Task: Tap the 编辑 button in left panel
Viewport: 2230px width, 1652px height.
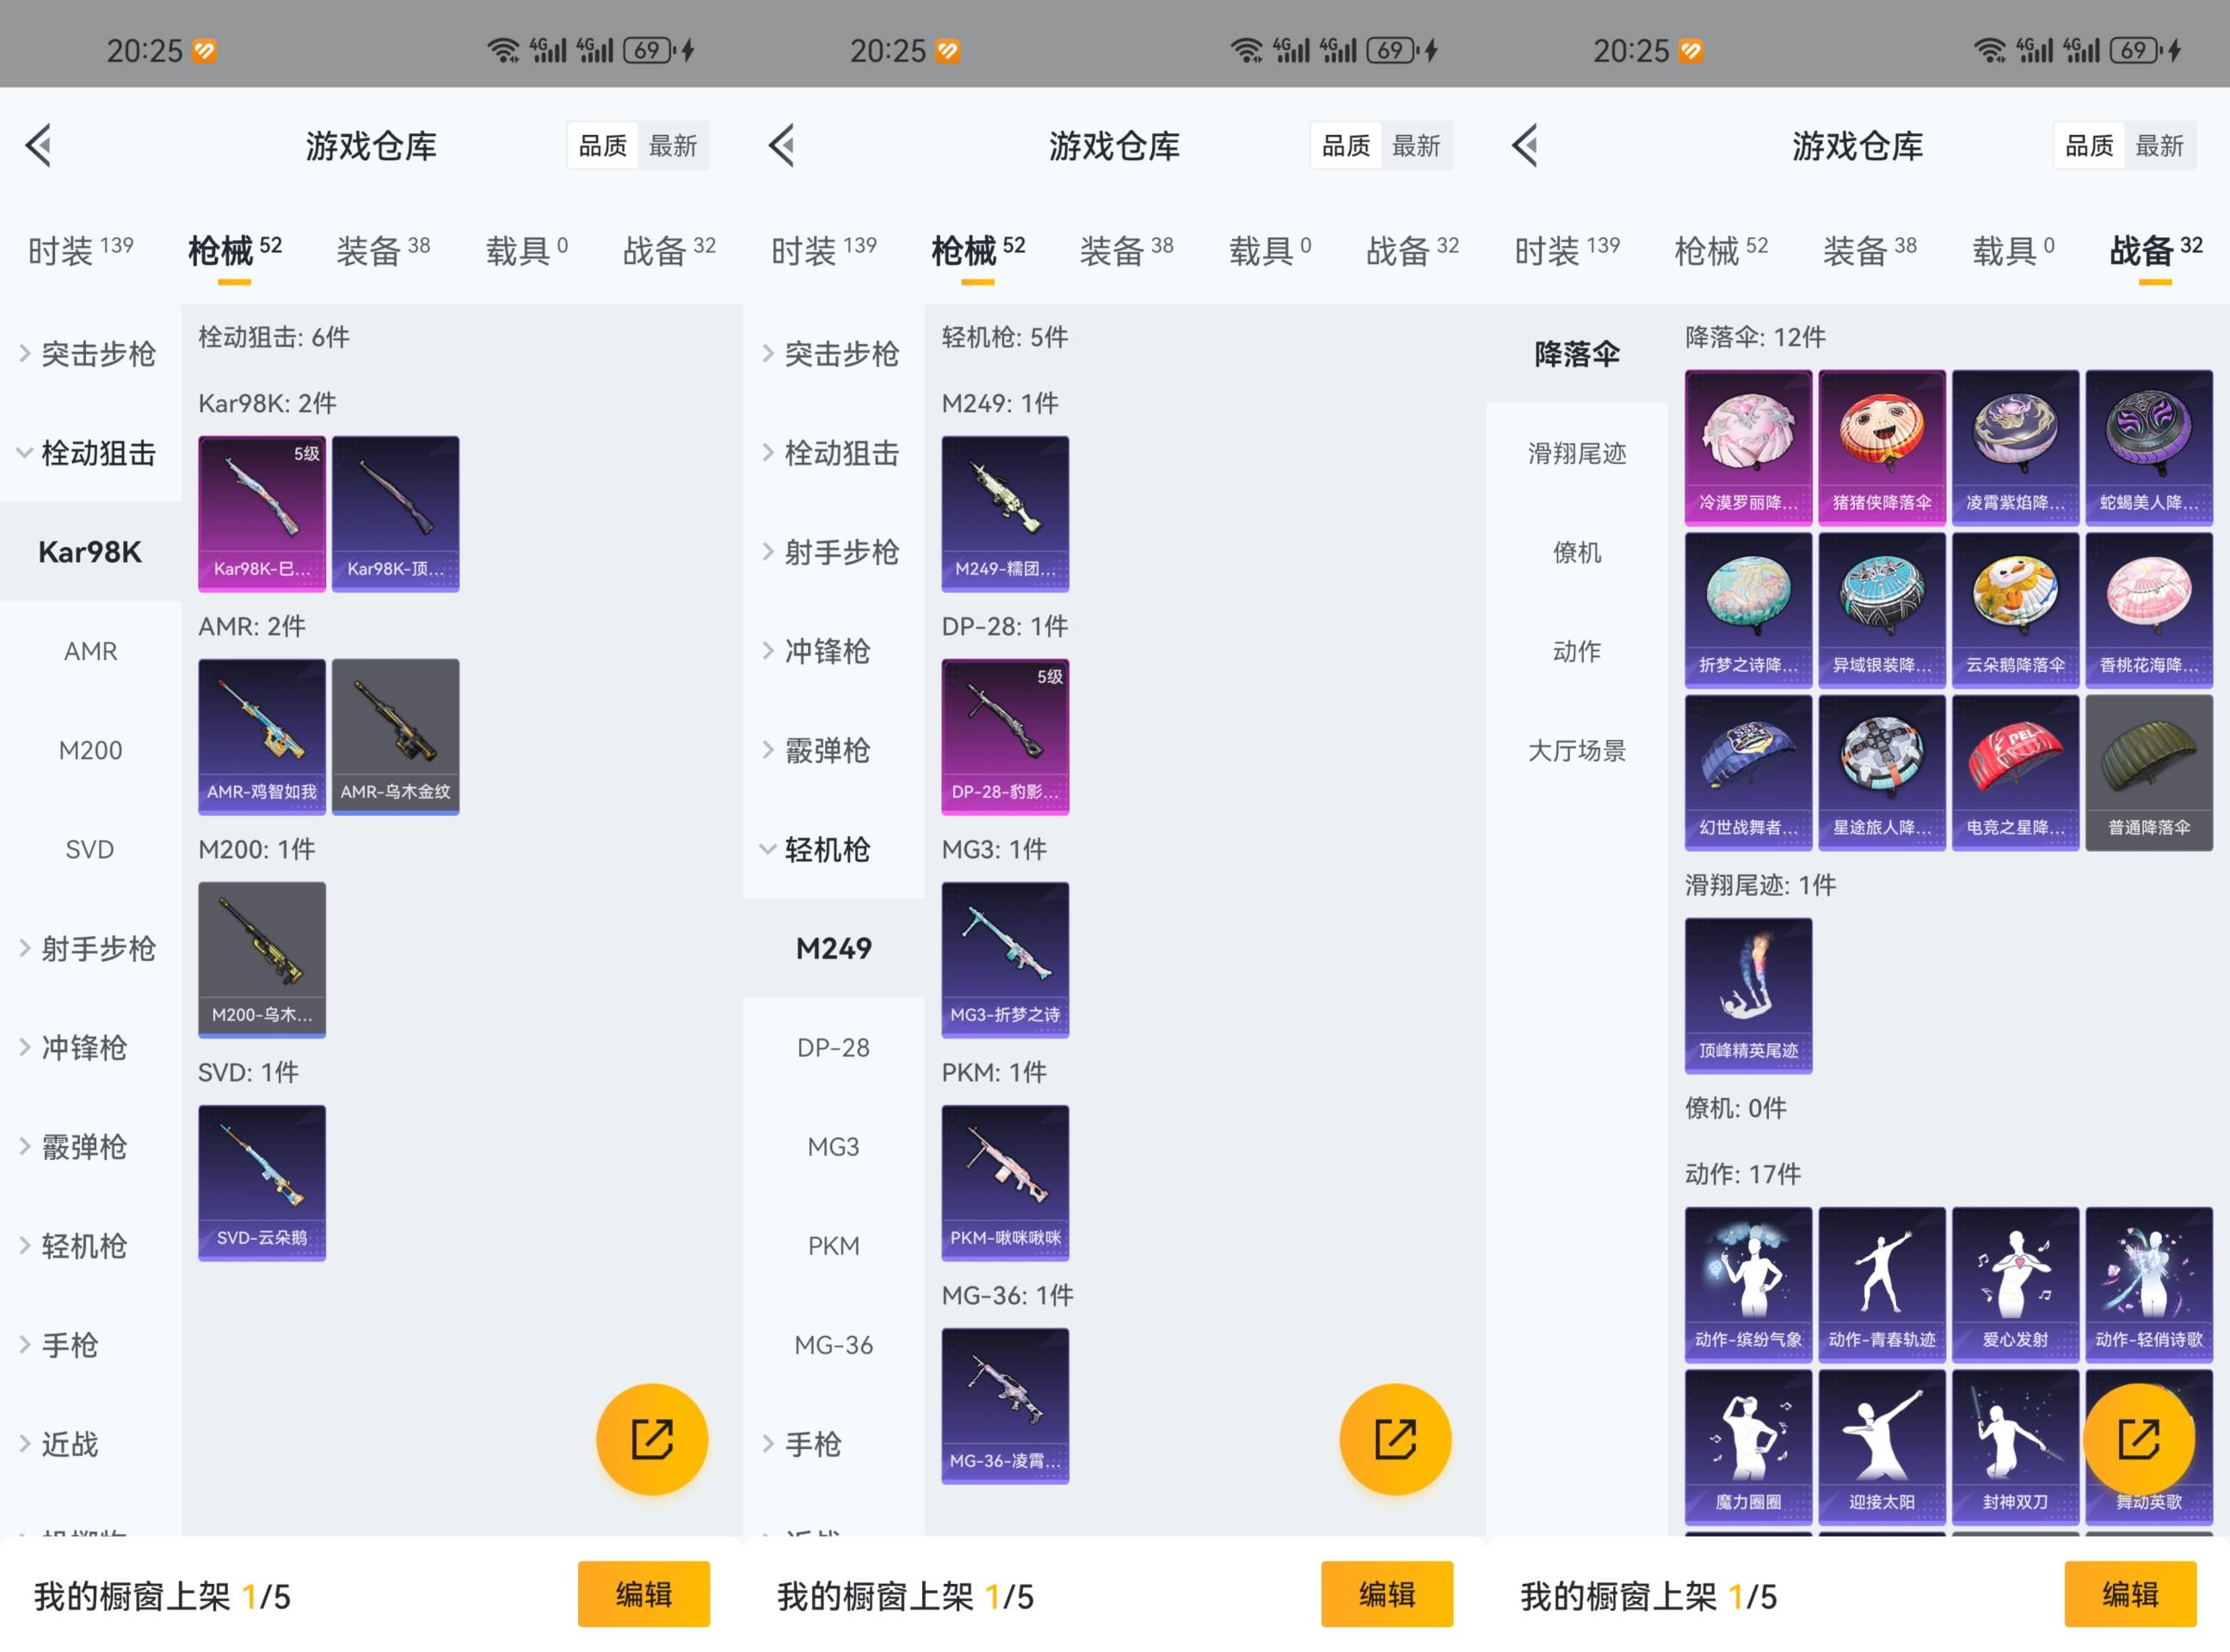Action: [x=643, y=1594]
